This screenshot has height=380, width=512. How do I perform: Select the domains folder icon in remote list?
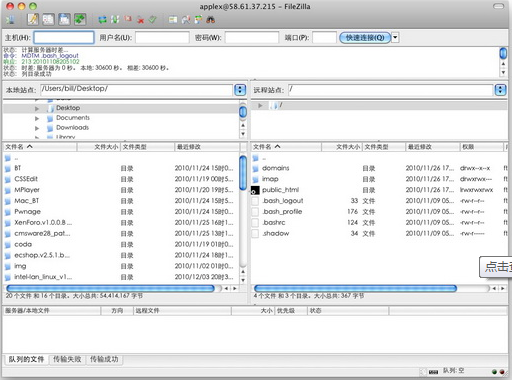click(x=255, y=168)
